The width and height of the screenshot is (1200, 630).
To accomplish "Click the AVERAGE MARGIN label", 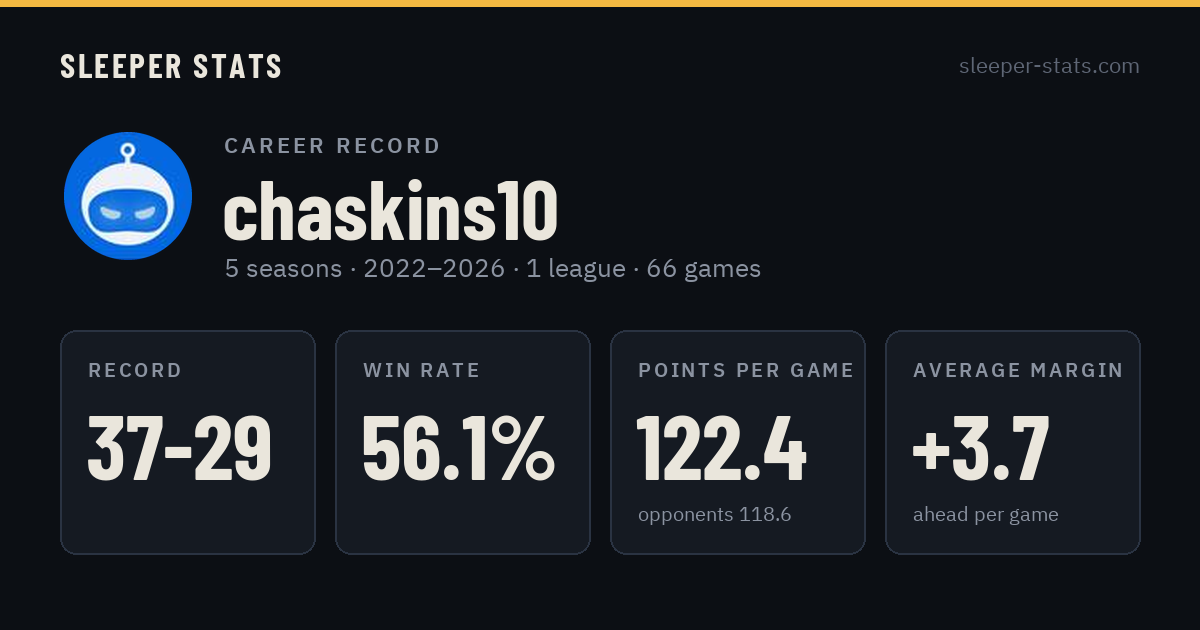I will coord(1018,371).
